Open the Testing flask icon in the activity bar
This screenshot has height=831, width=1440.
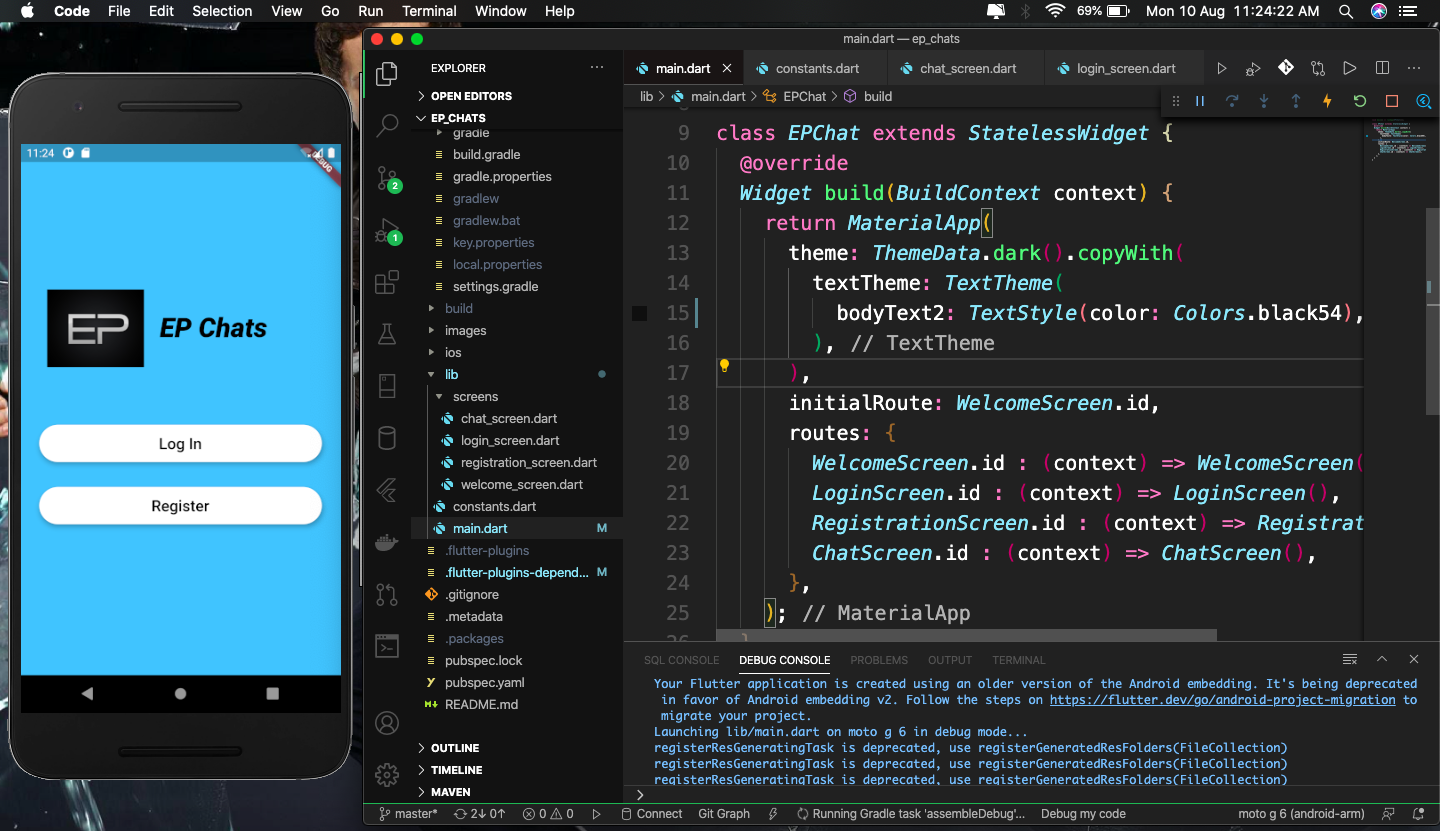(x=387, y=335)
